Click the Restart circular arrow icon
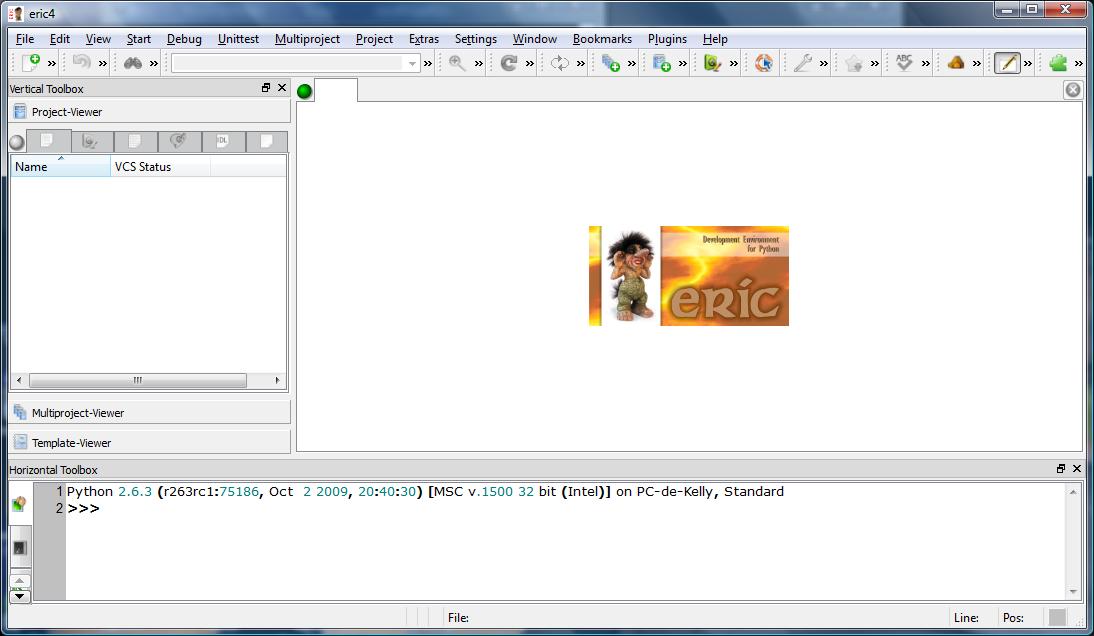The image size is (1094, 636). [509, 63]
